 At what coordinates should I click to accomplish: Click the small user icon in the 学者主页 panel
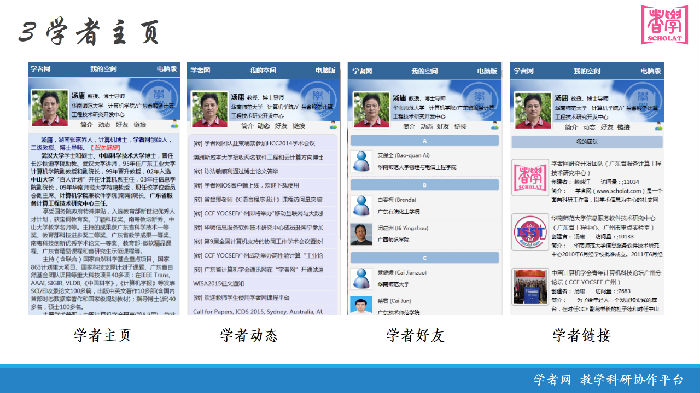point(175,124)
